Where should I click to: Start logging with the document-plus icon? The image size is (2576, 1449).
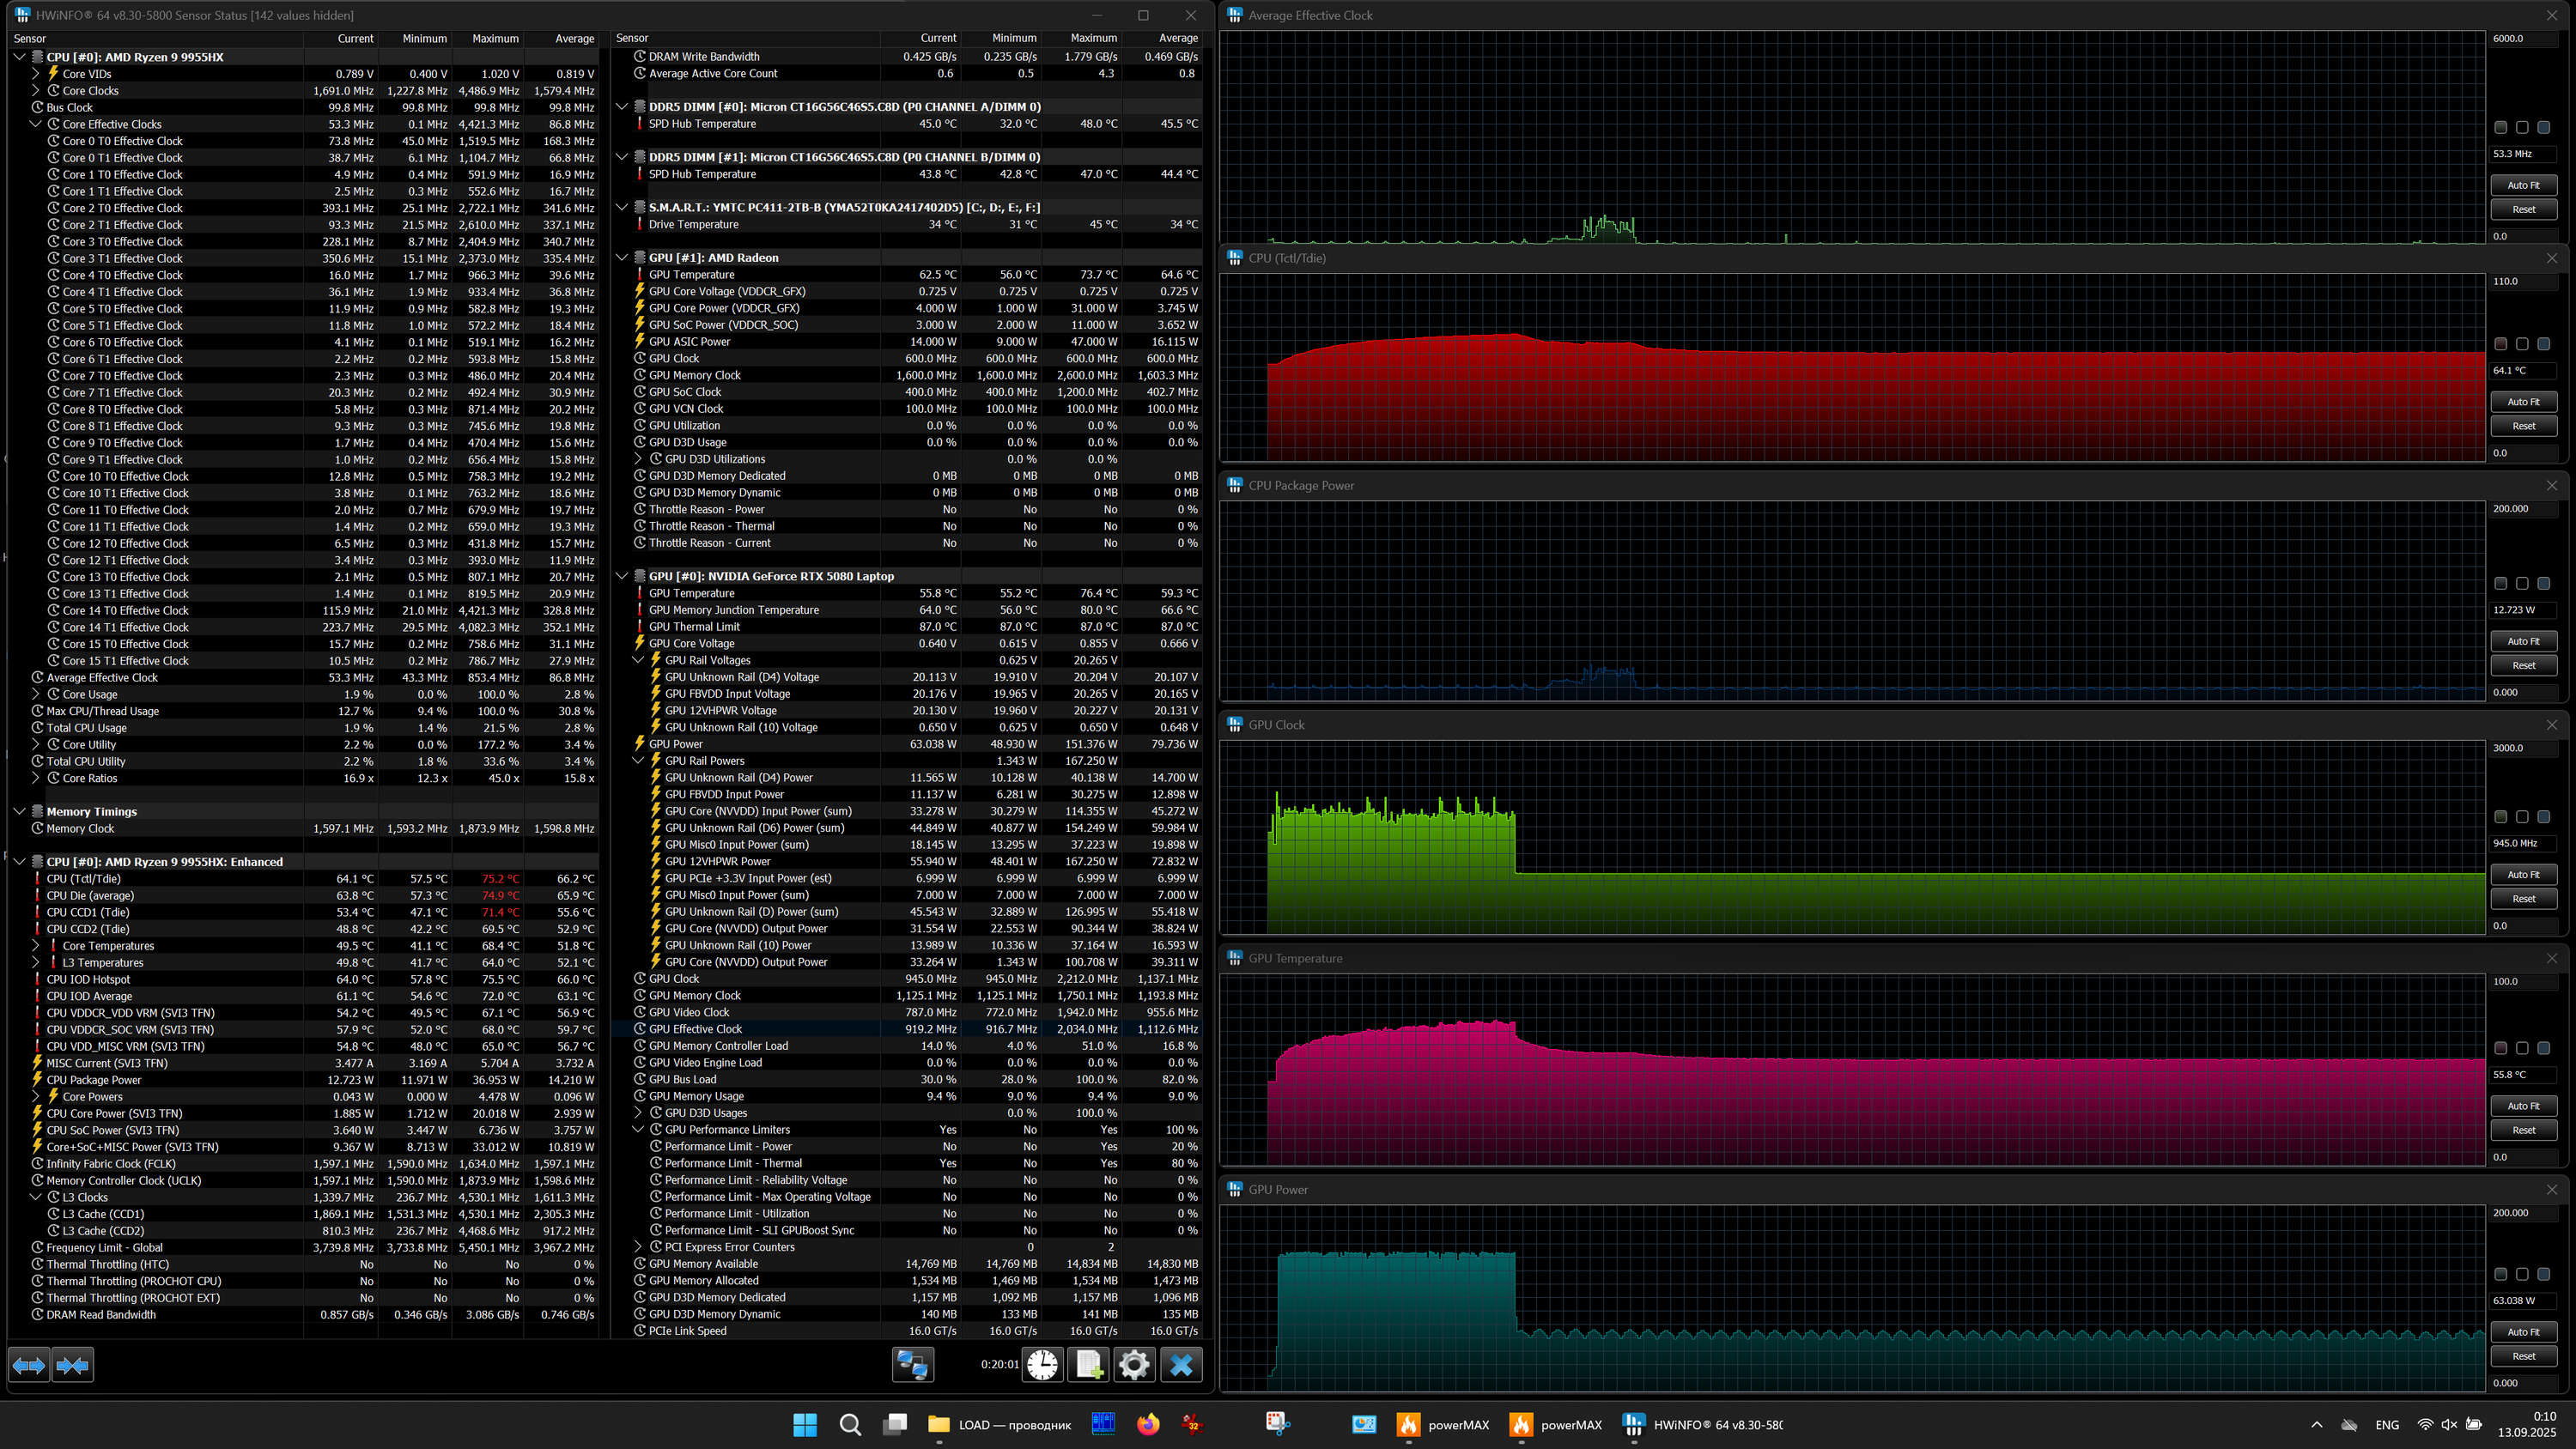click(x=1088, y=1365)
